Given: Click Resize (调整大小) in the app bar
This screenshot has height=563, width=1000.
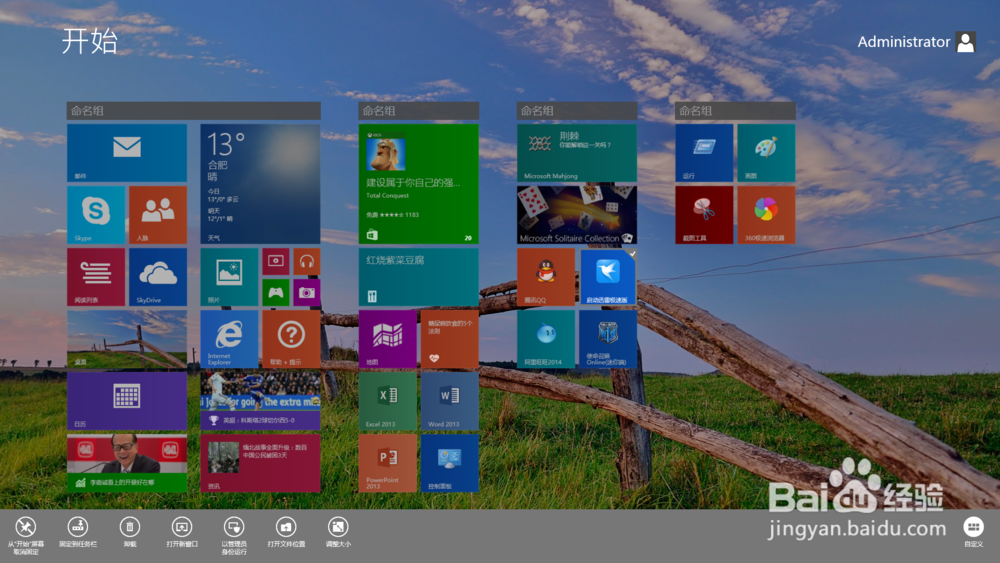Looking at the screenshot, I should click(x=338, y=532).
